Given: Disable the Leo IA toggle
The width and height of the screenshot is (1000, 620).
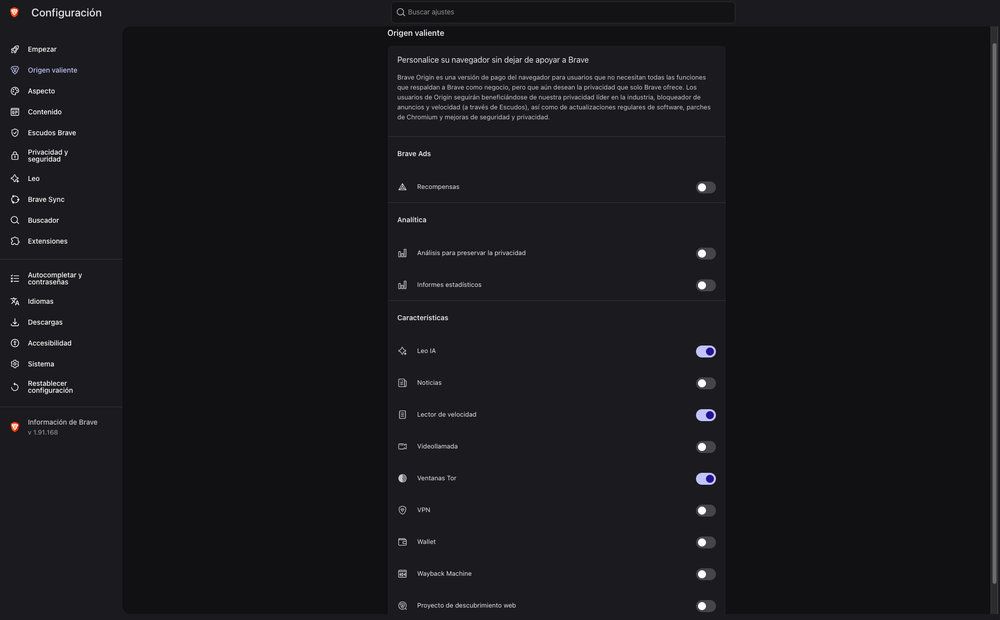Looking at the screenshot, I should click(705, 351).
